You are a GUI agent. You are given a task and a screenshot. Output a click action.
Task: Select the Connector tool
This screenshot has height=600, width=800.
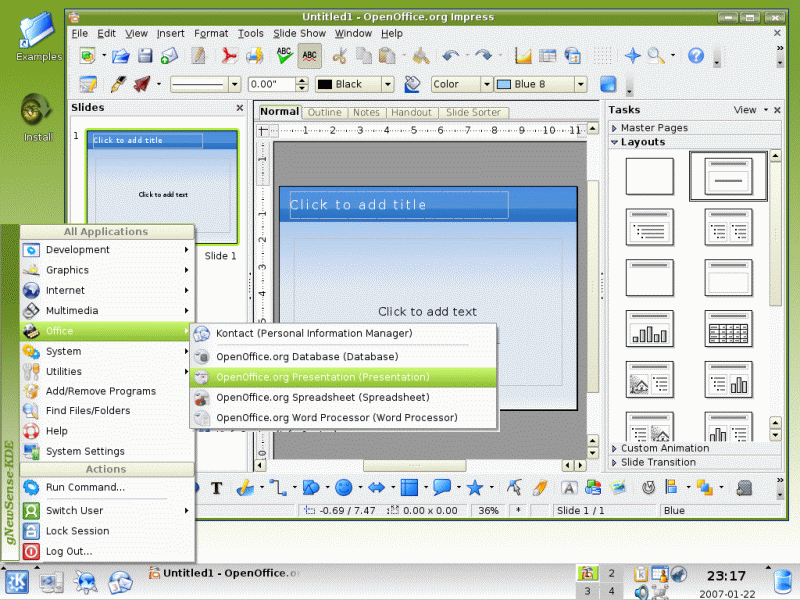278,488
